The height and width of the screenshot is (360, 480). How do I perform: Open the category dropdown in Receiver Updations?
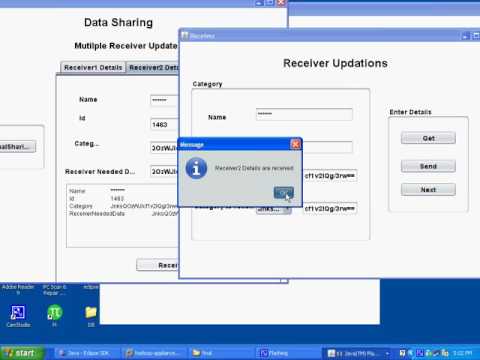[x=274, y=209]
